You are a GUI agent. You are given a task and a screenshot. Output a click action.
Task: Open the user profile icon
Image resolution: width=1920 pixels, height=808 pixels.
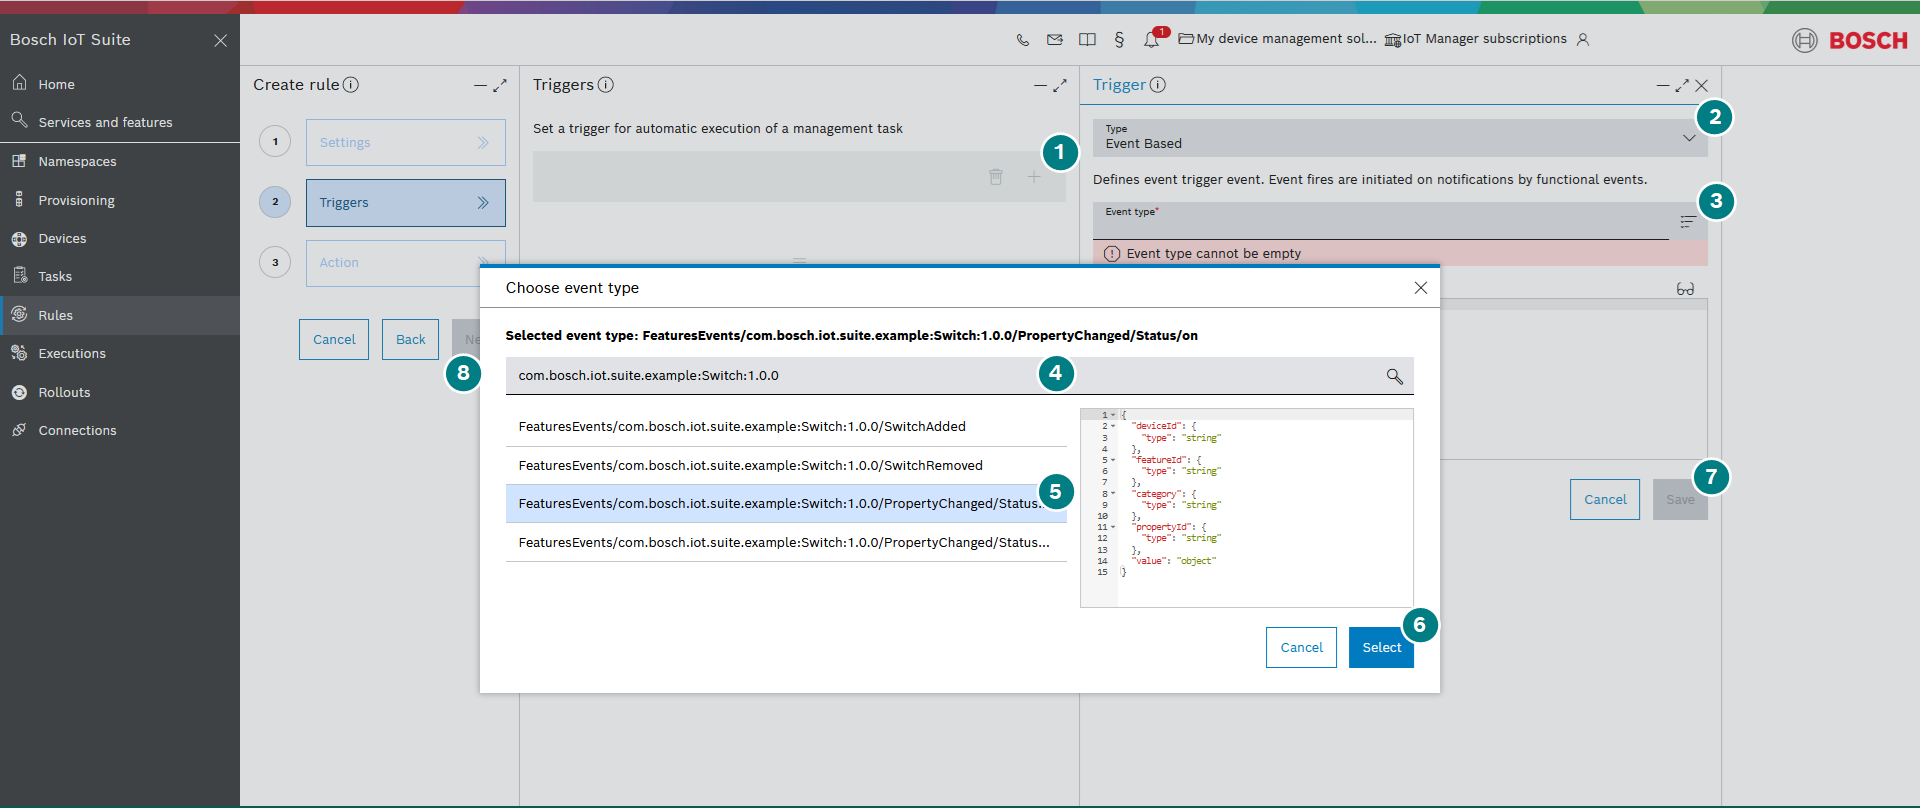point(1583,40)
